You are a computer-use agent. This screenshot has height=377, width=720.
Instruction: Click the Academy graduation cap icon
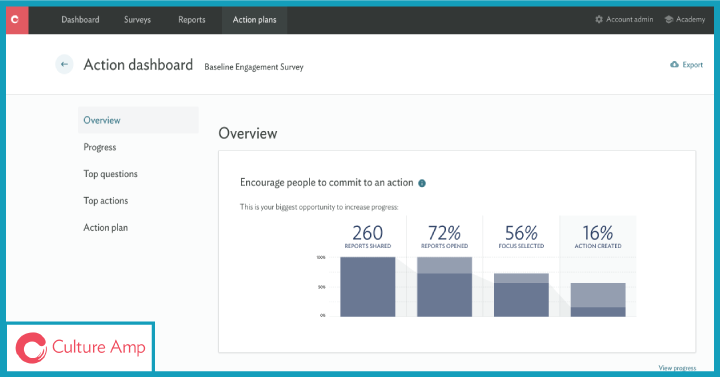(x=669, y=19)
